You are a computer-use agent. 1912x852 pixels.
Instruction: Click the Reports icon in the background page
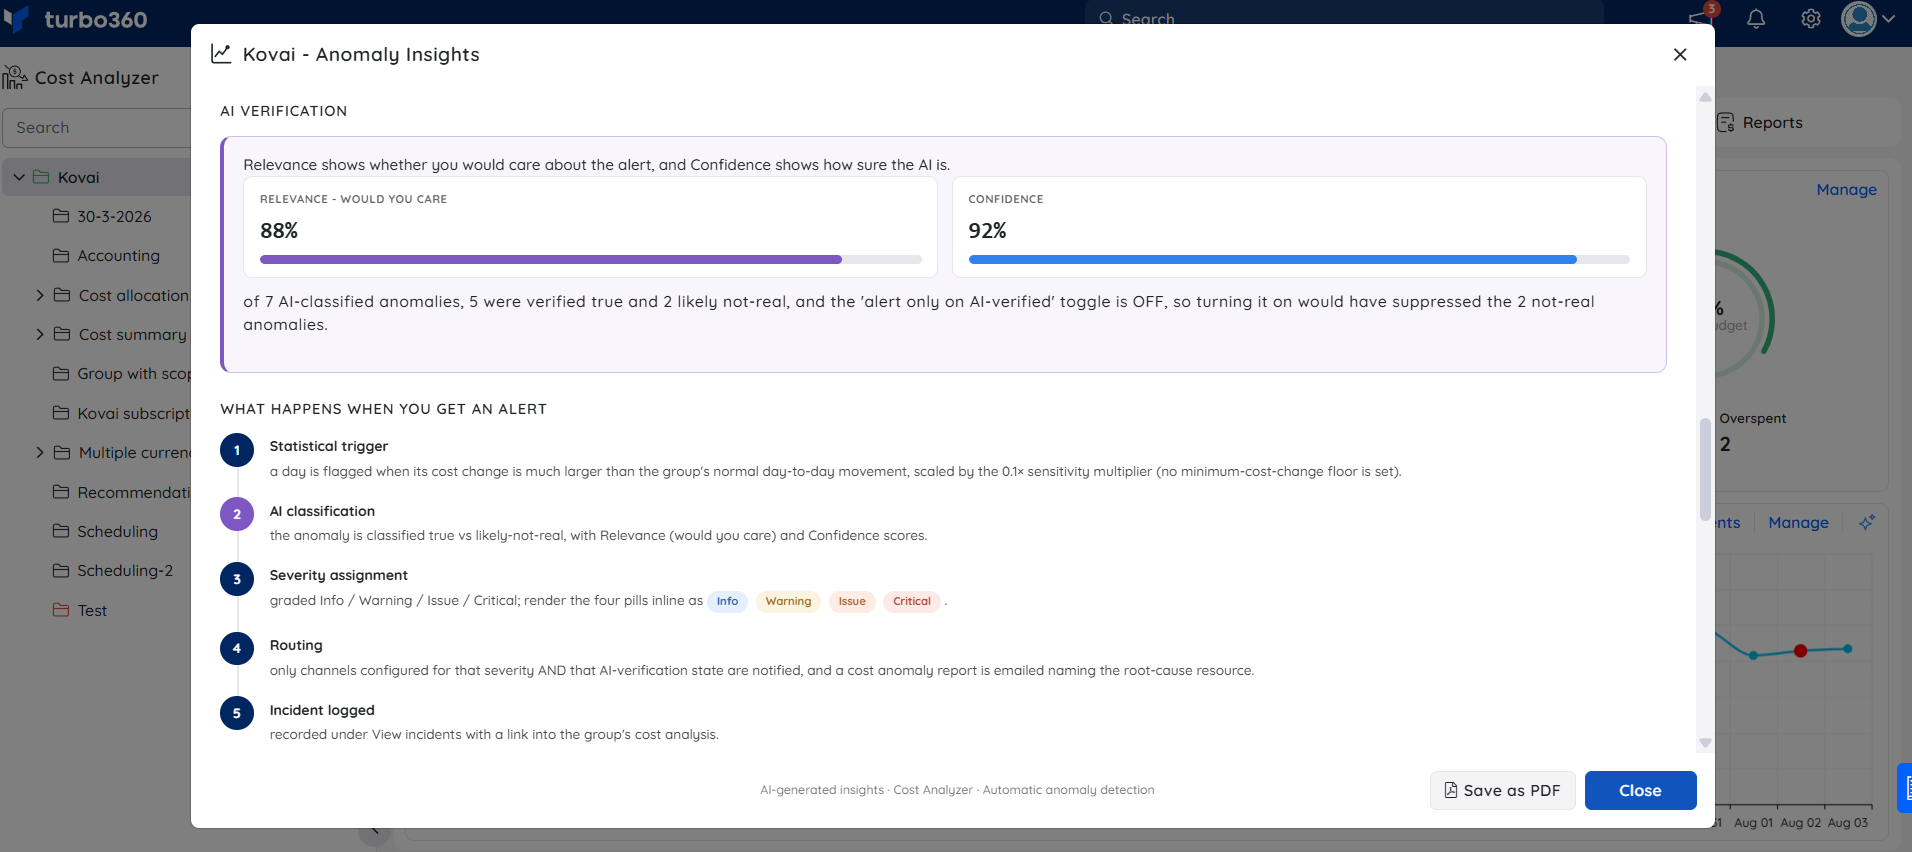point(1726,122)
